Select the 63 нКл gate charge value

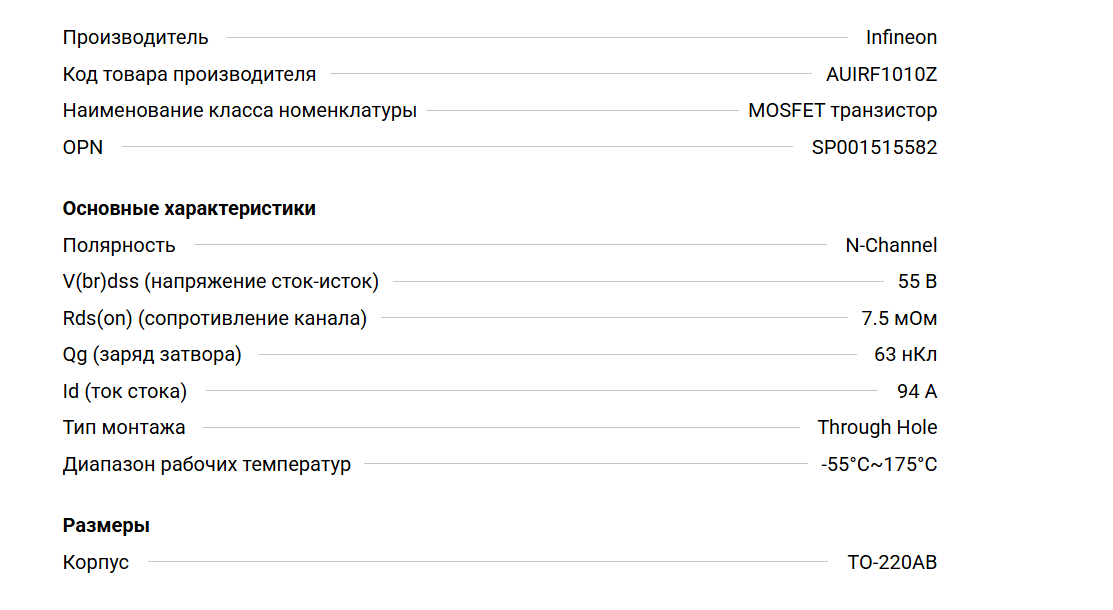pos(905,355)
